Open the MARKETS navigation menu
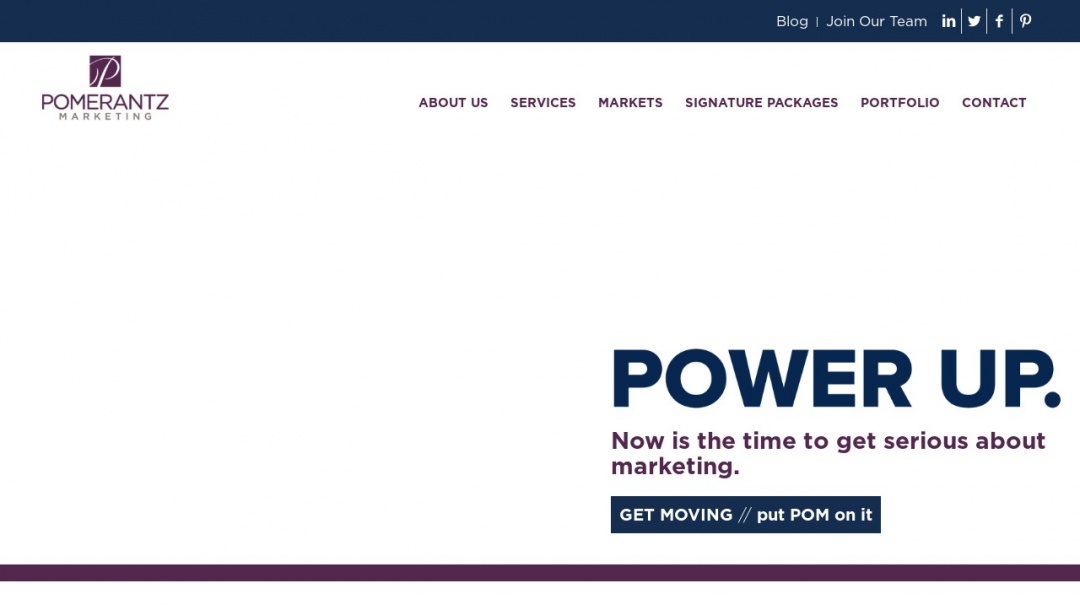1080x608 pixels. [630, 102]
